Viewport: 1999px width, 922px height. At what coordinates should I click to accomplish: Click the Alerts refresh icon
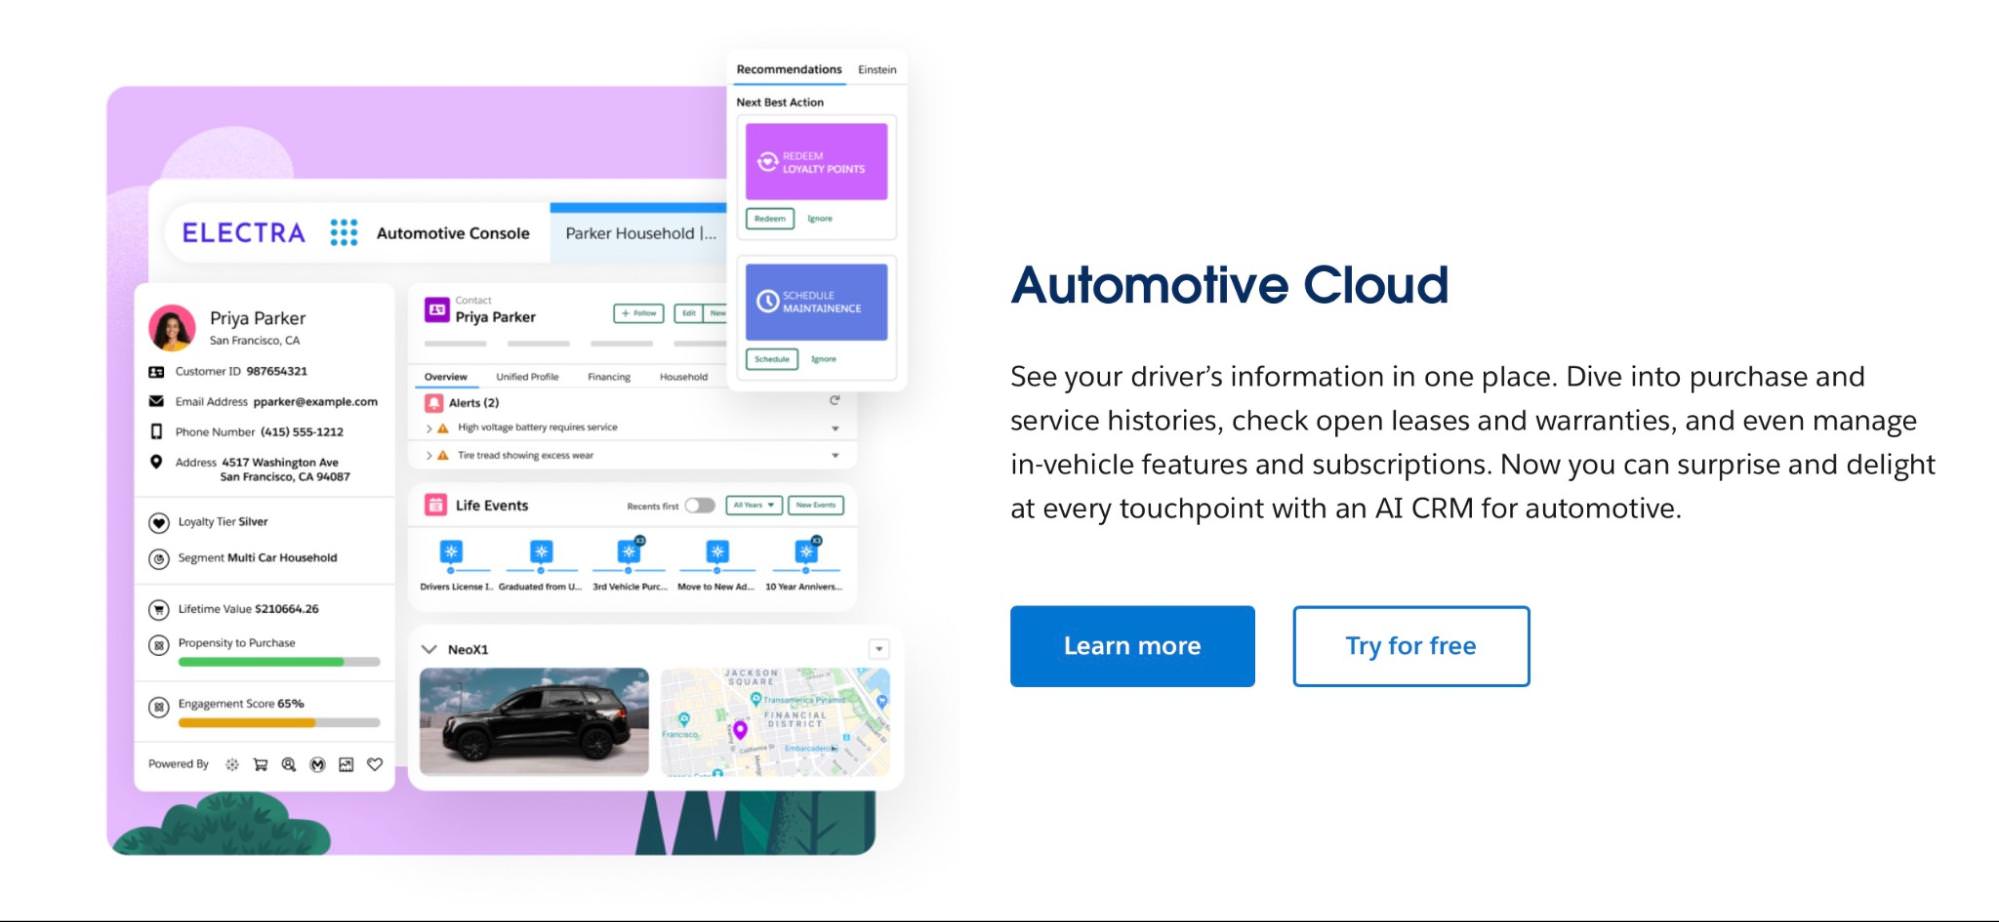(834, 401)
